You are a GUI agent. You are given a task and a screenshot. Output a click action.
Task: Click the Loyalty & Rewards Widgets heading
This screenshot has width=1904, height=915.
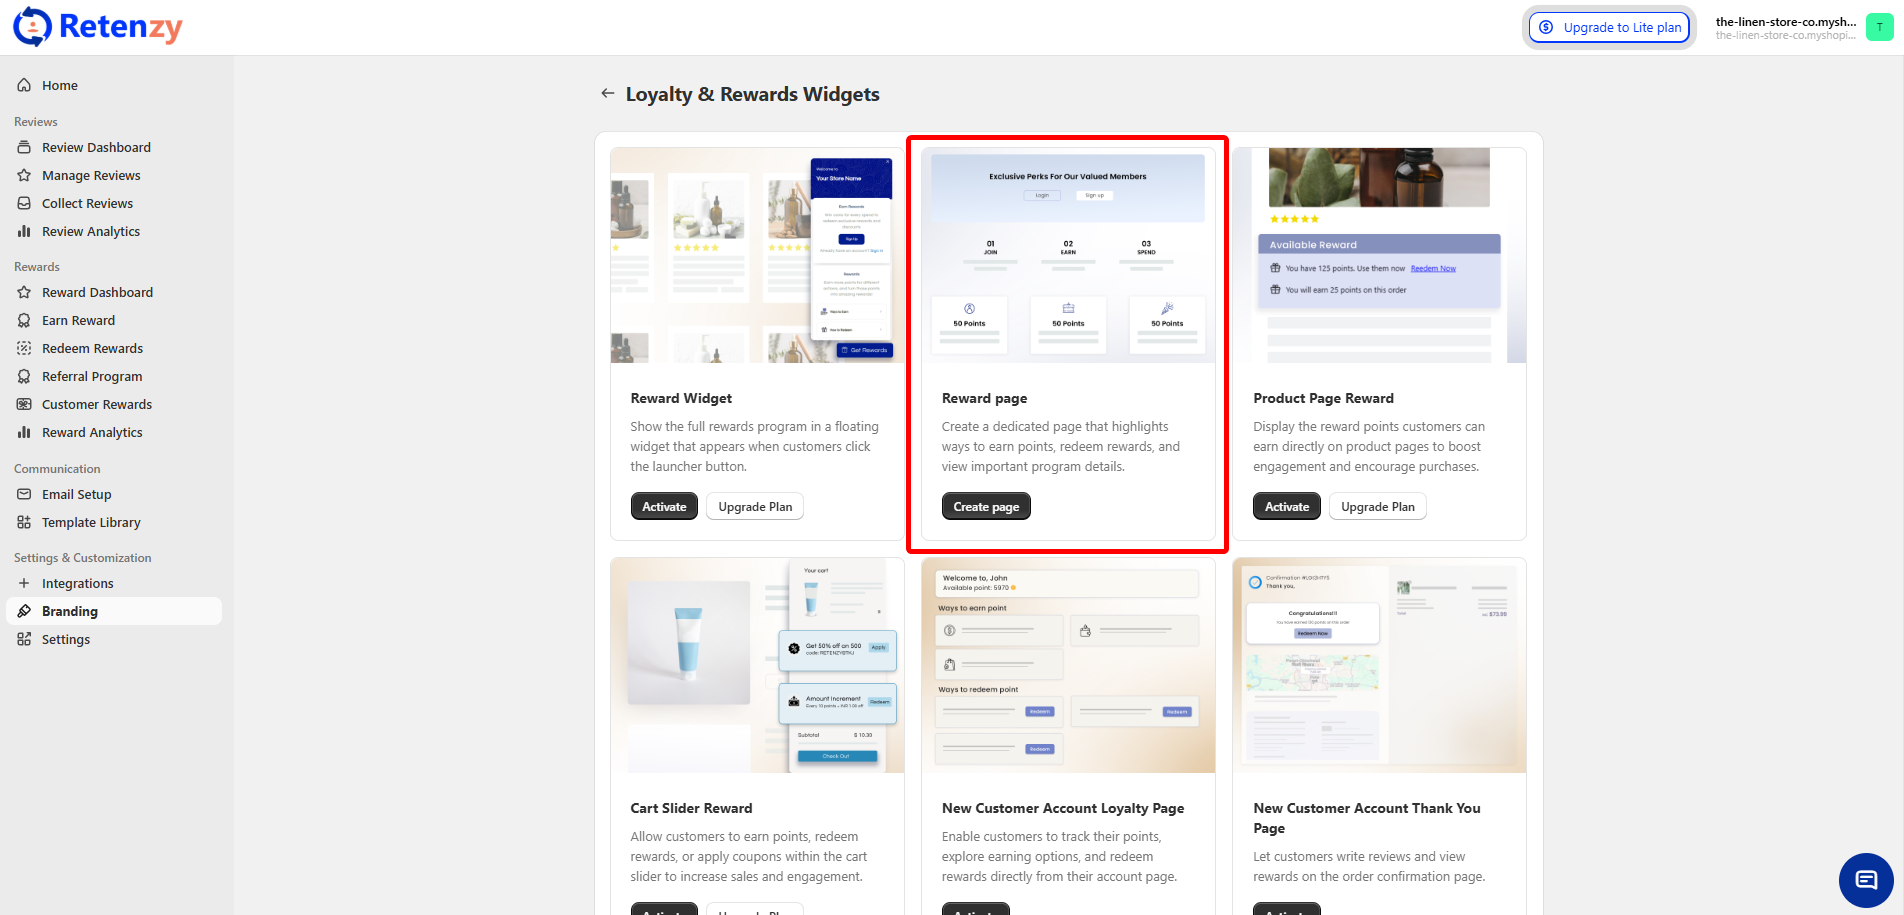point(753,94)
